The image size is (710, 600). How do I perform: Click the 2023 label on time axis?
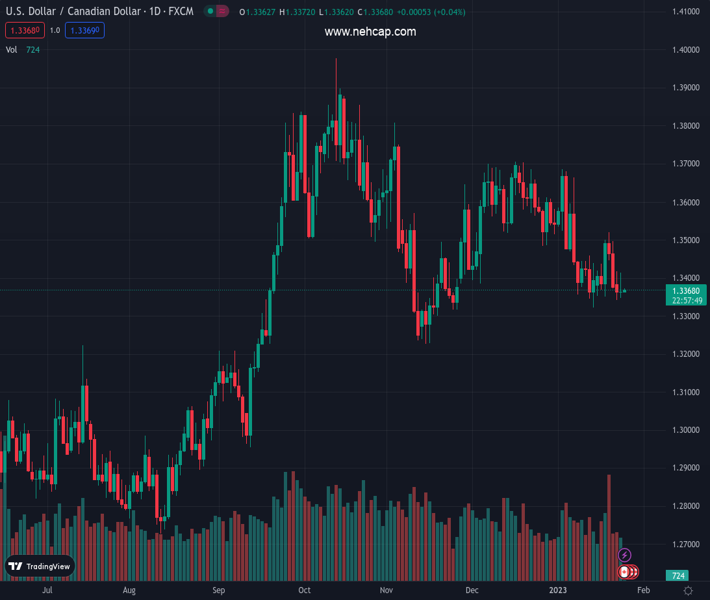tap(558, 590)
